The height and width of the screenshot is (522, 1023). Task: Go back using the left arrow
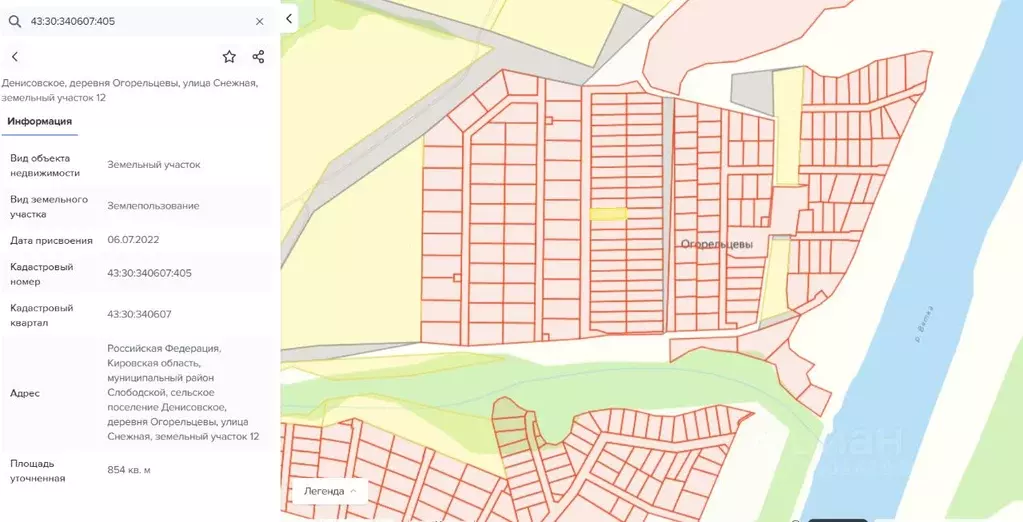coord(15,57)
